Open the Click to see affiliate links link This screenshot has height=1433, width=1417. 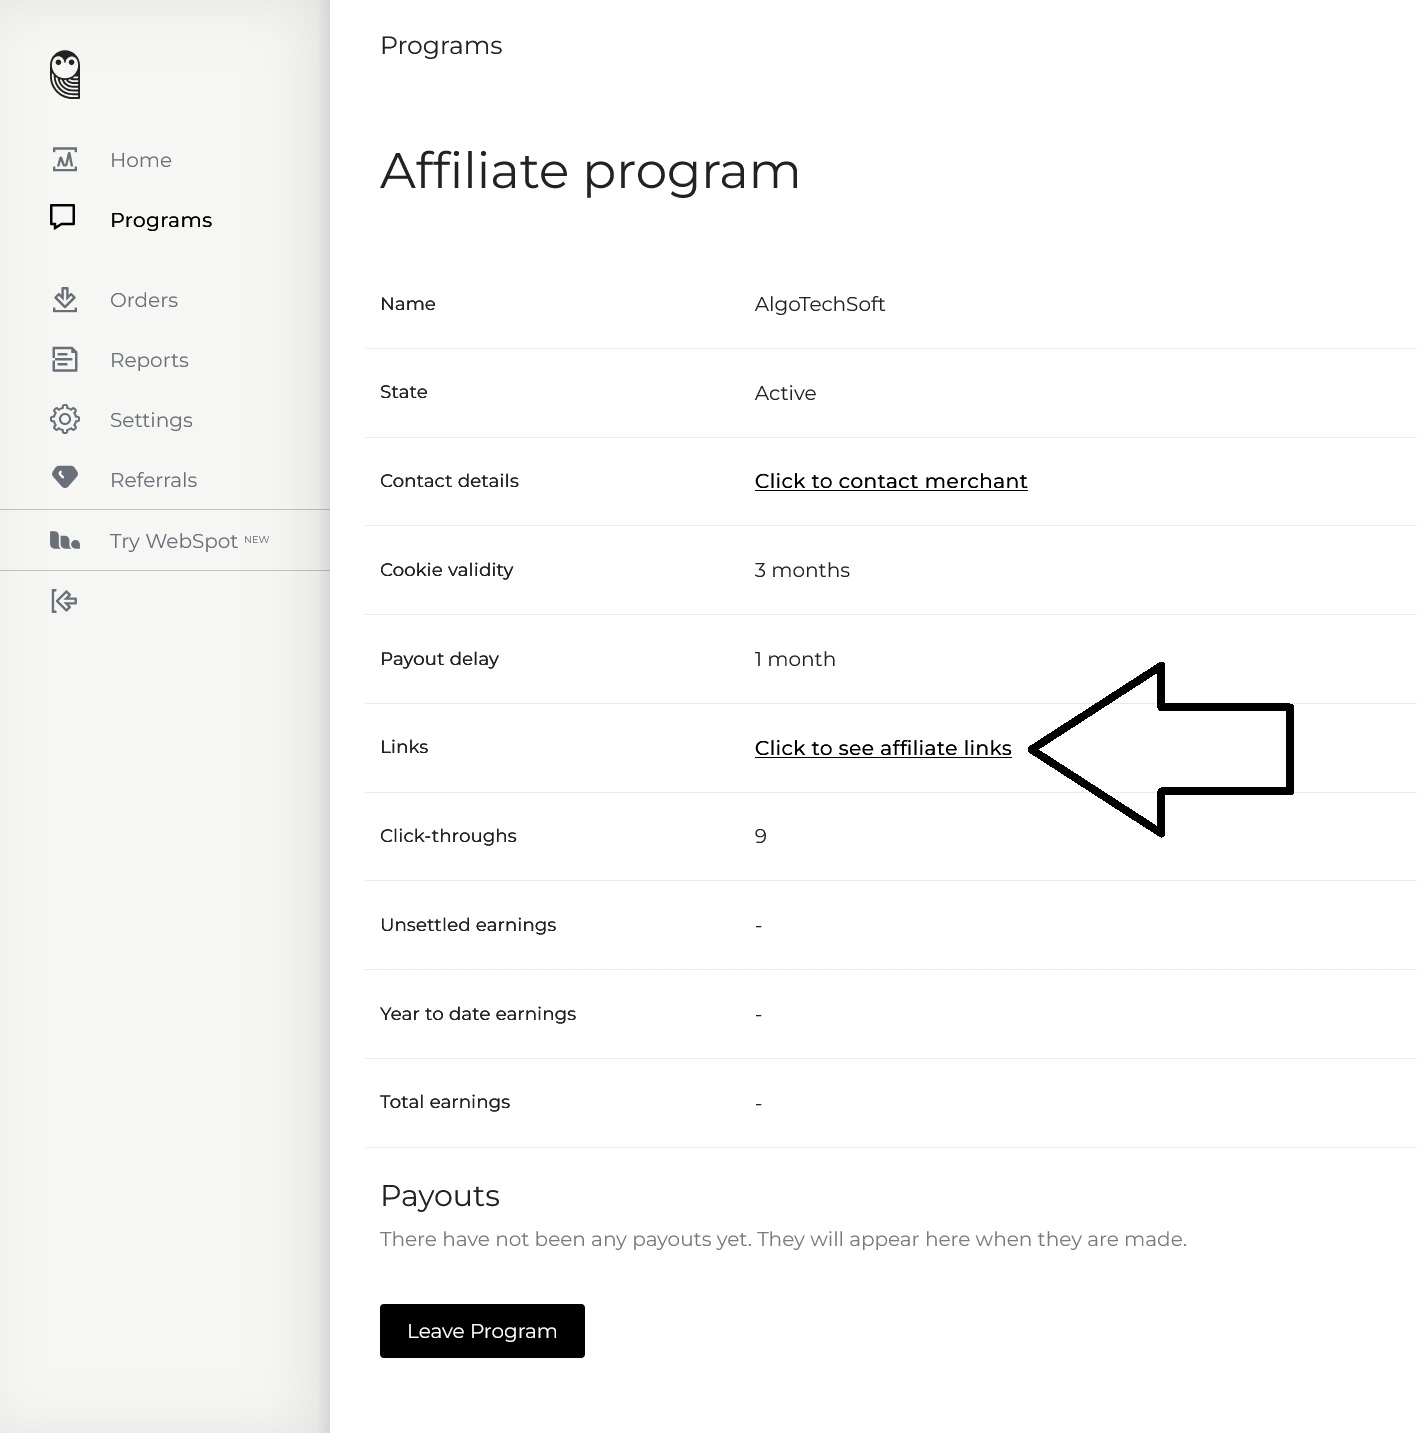(x=882, y=748)
